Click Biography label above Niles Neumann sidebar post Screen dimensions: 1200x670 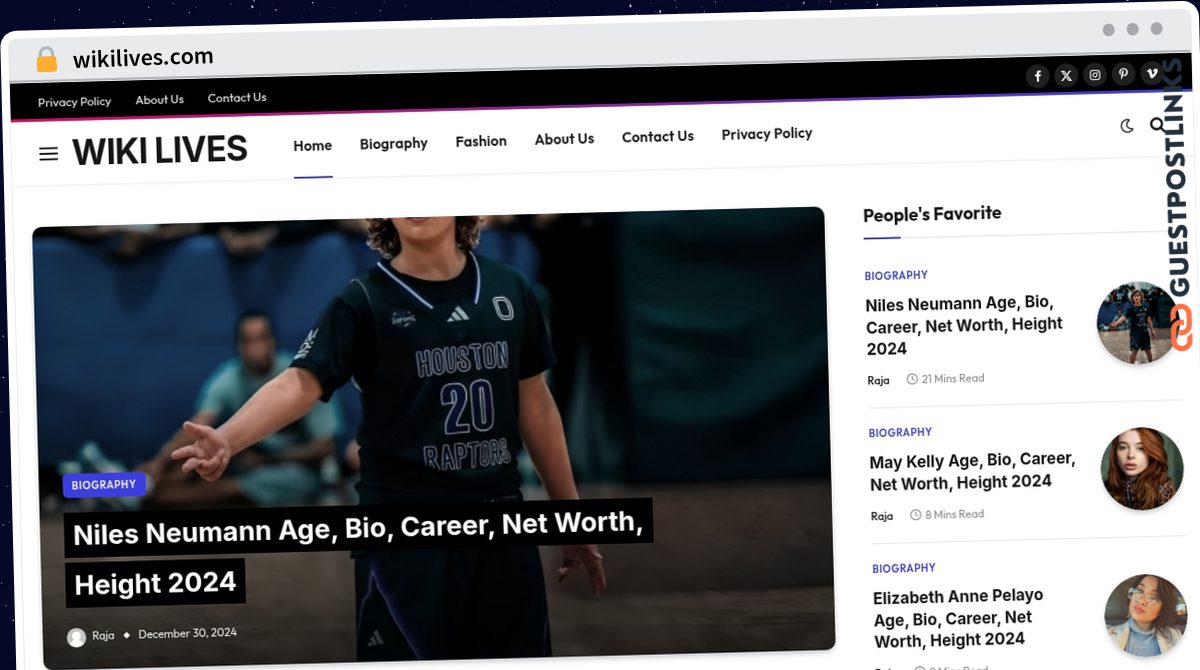coord(896,276)
